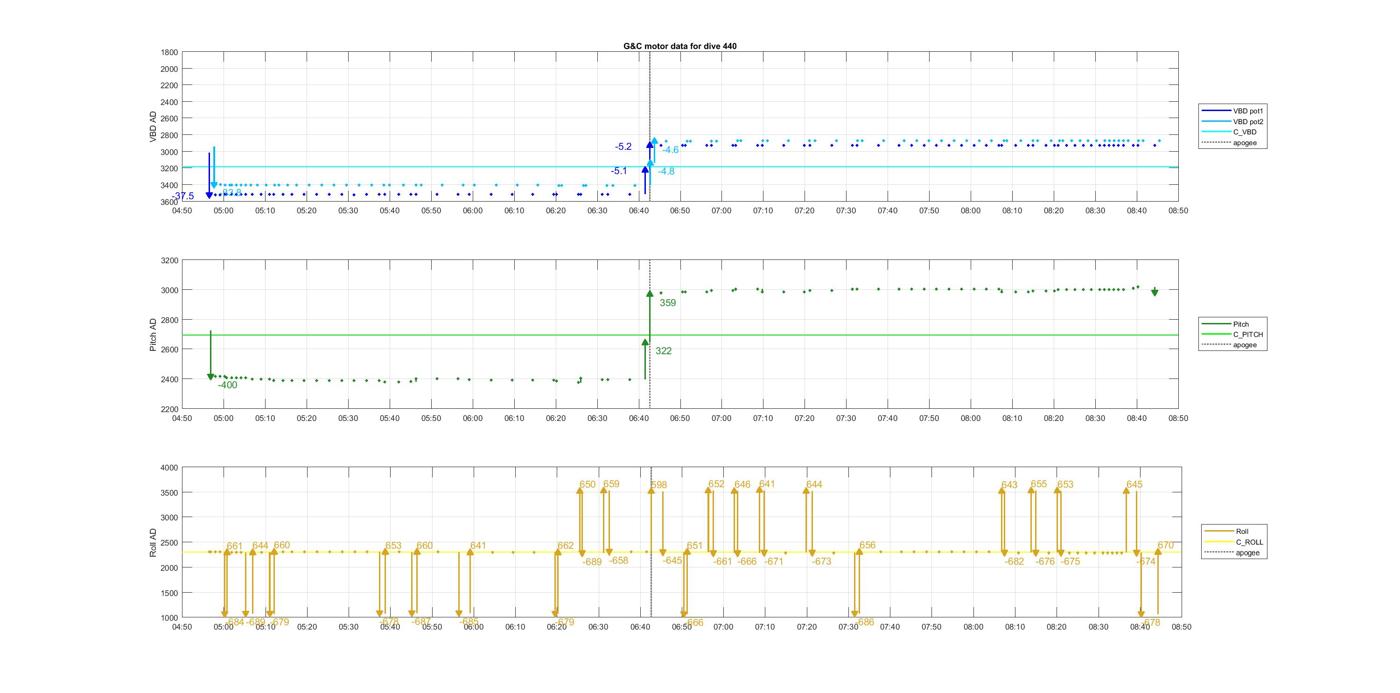Viewport: 1400px width, 693px height.
Task: Click the '-682' roll annotation
Action: pyautogui.click(x=1014, y=562)
